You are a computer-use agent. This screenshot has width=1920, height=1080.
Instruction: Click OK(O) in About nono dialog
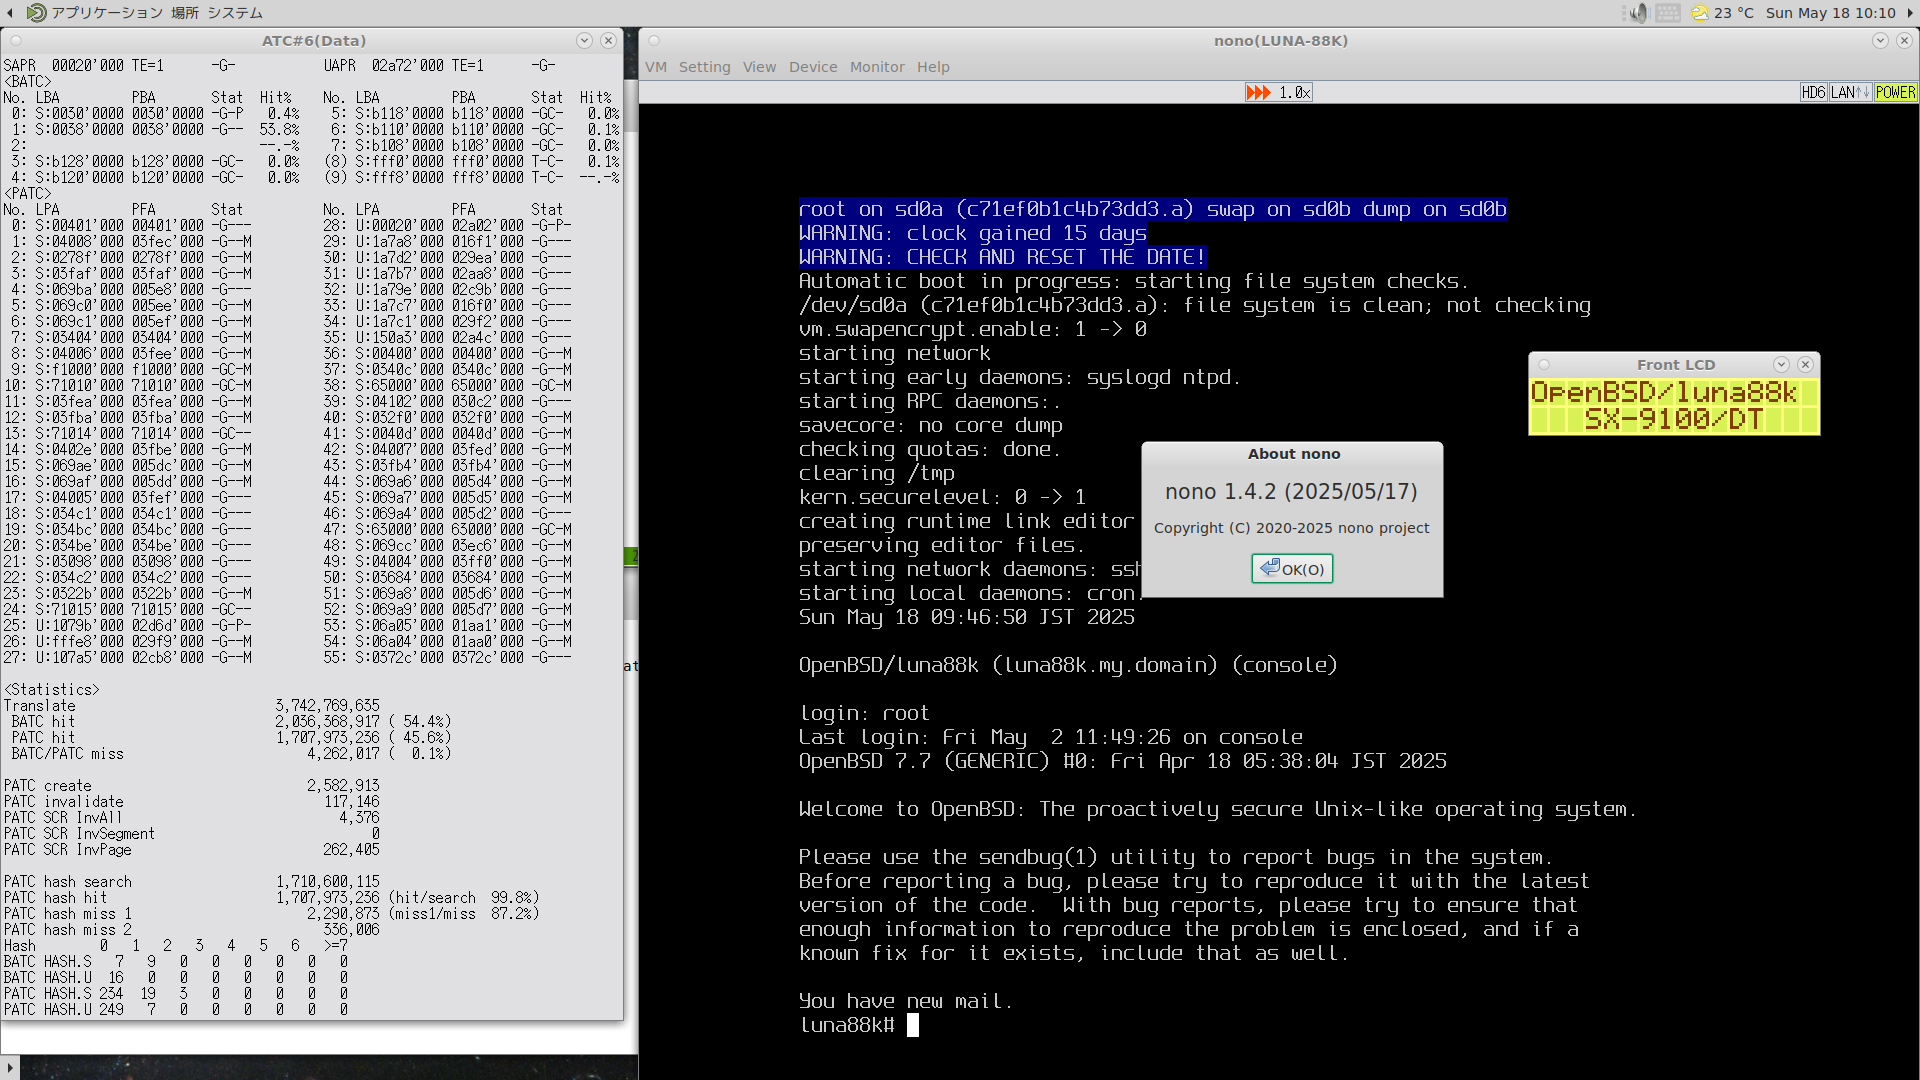pyautogui.click(x=1292, y=569)
